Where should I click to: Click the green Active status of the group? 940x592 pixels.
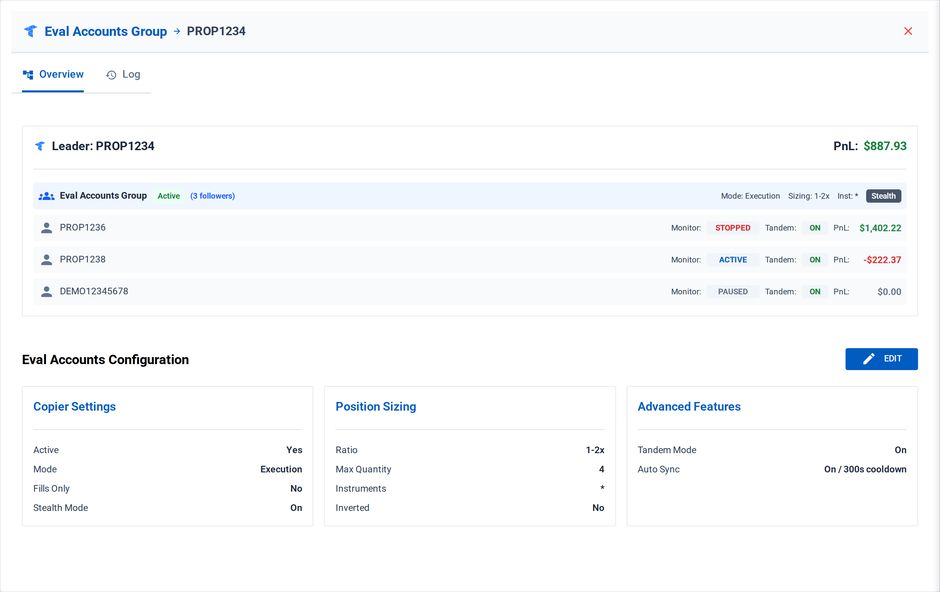[168, 196]
